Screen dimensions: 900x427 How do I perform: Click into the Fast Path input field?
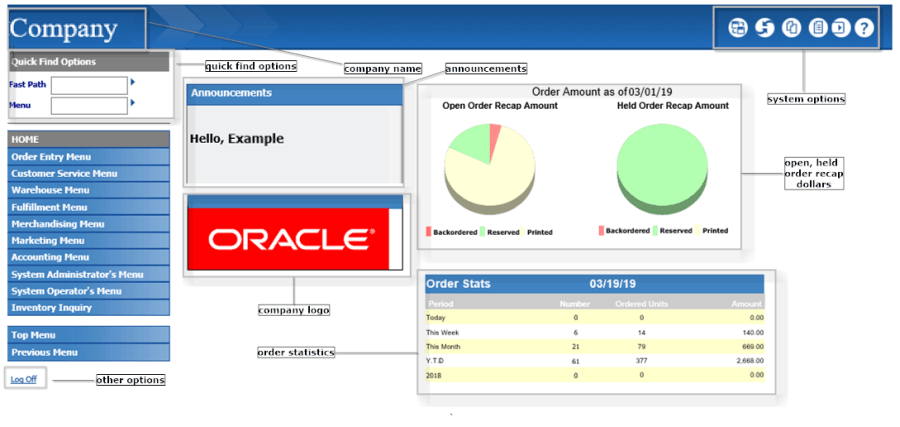pos(89,86)
